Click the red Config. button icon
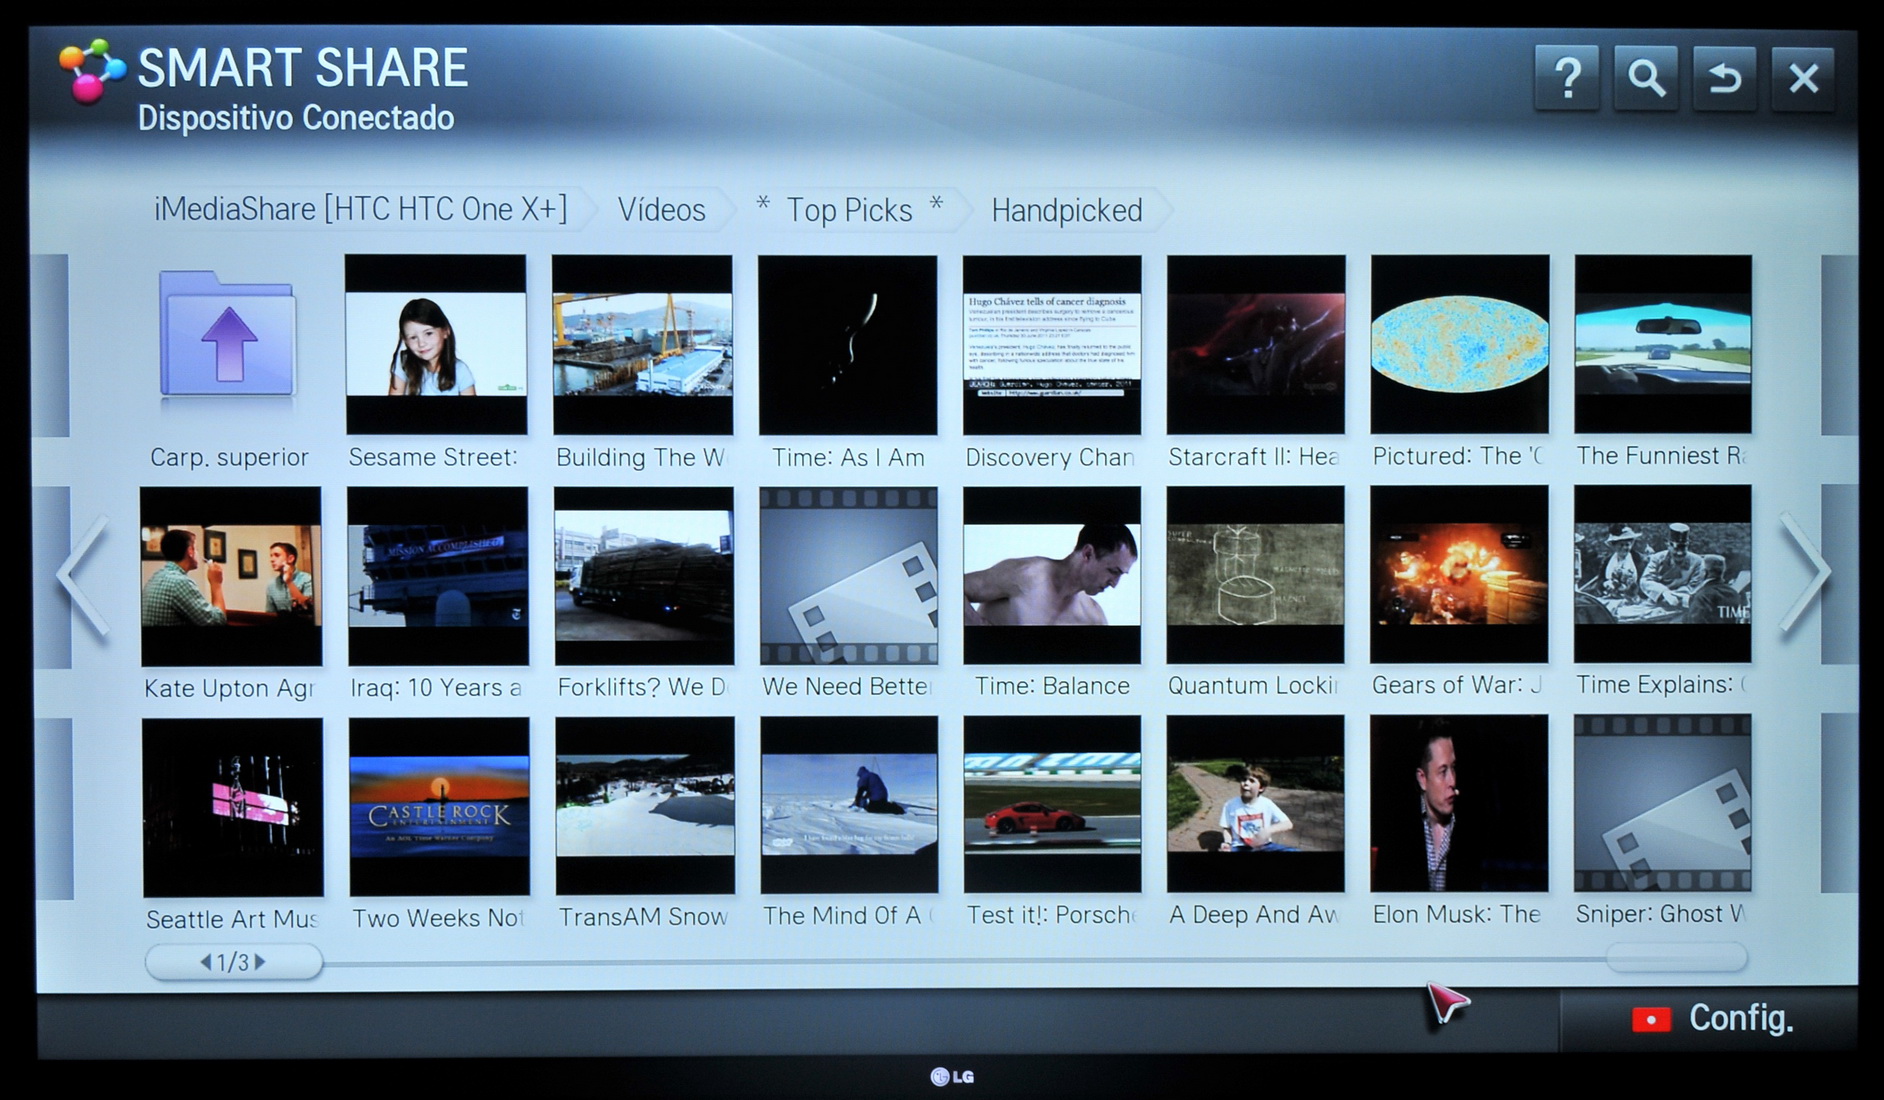Viewport: 1884px width, 1100px height. [1651, 1019]
